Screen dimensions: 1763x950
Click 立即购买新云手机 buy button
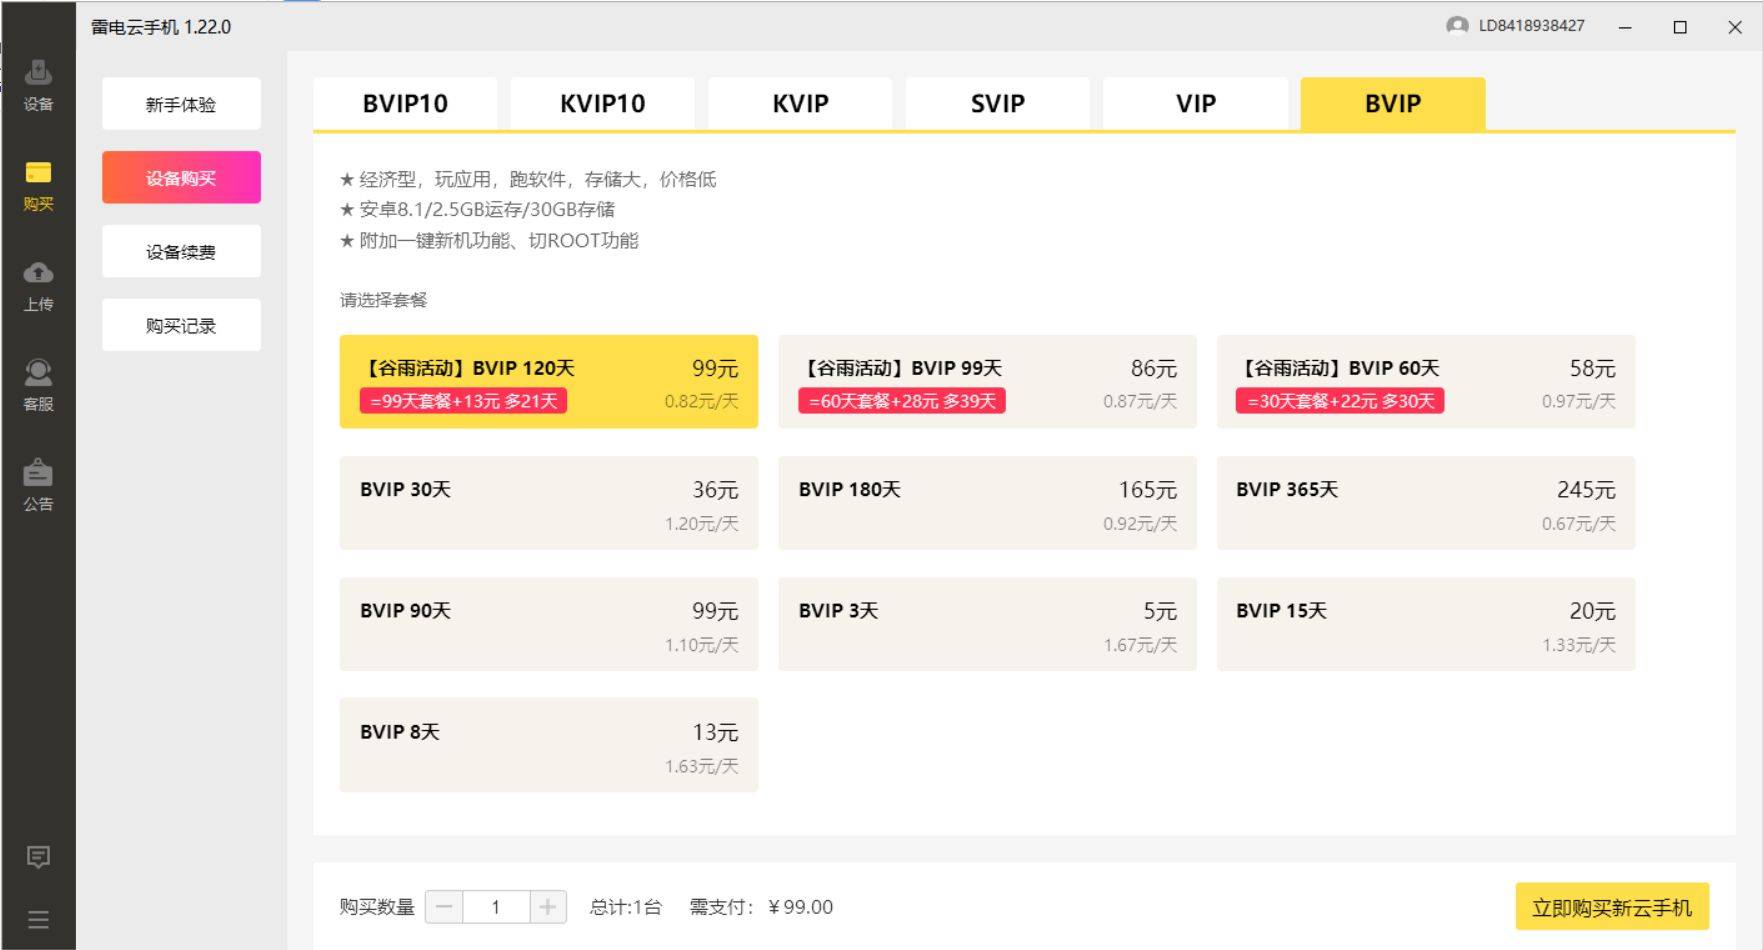click(x=1612, y=907)
